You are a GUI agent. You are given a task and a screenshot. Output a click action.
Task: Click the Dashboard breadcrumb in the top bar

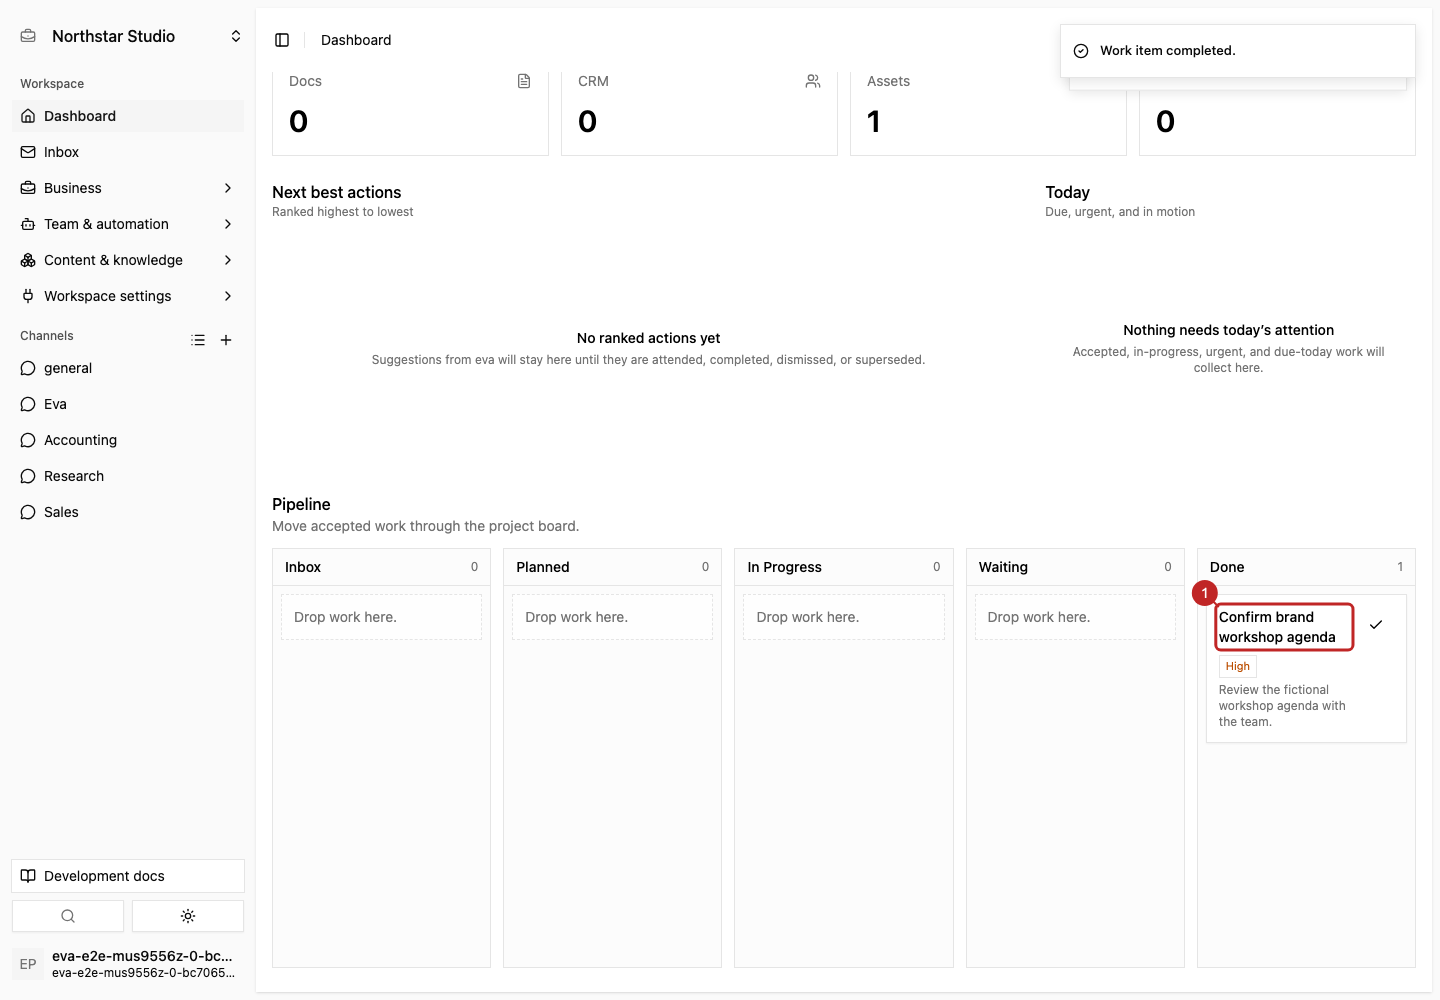pyautogui.click(x=356, y=40)
